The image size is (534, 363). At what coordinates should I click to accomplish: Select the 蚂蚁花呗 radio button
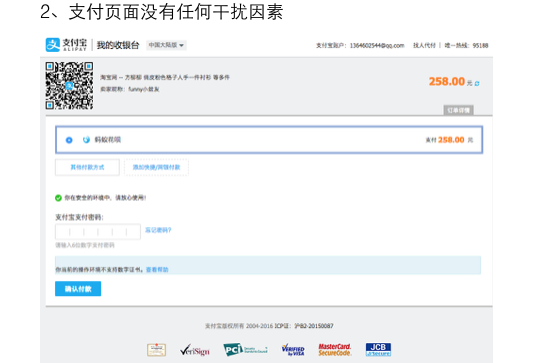69,140
